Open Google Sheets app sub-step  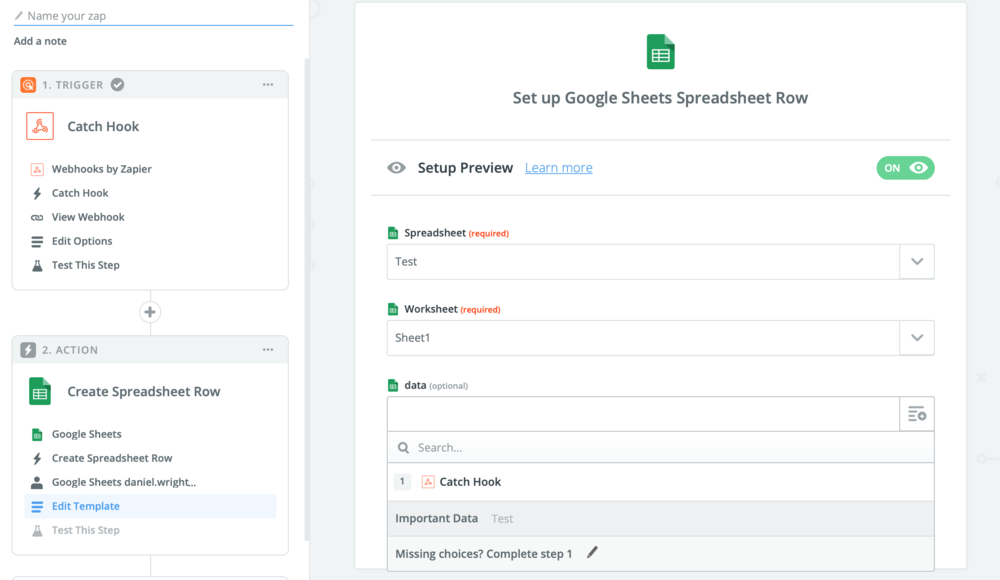point(86,435)
